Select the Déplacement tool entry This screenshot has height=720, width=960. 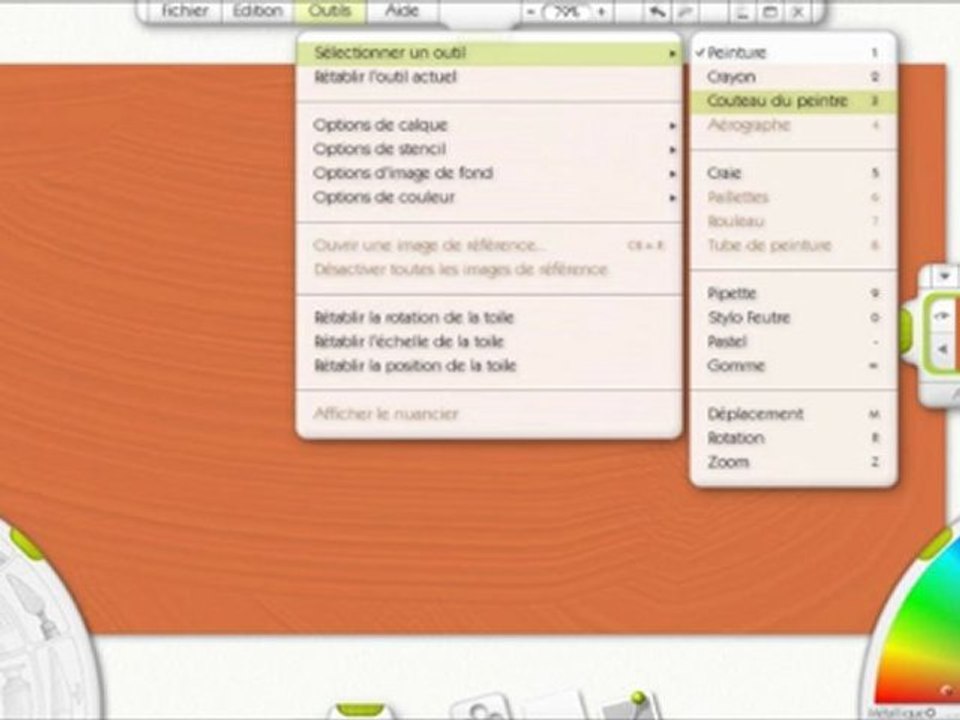point(793,414)
